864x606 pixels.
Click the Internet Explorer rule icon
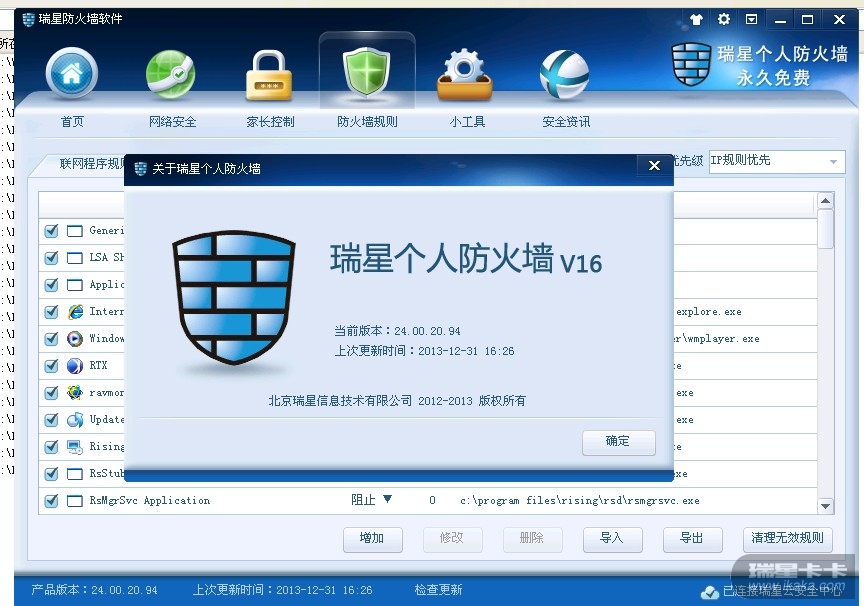coord(75,312)
